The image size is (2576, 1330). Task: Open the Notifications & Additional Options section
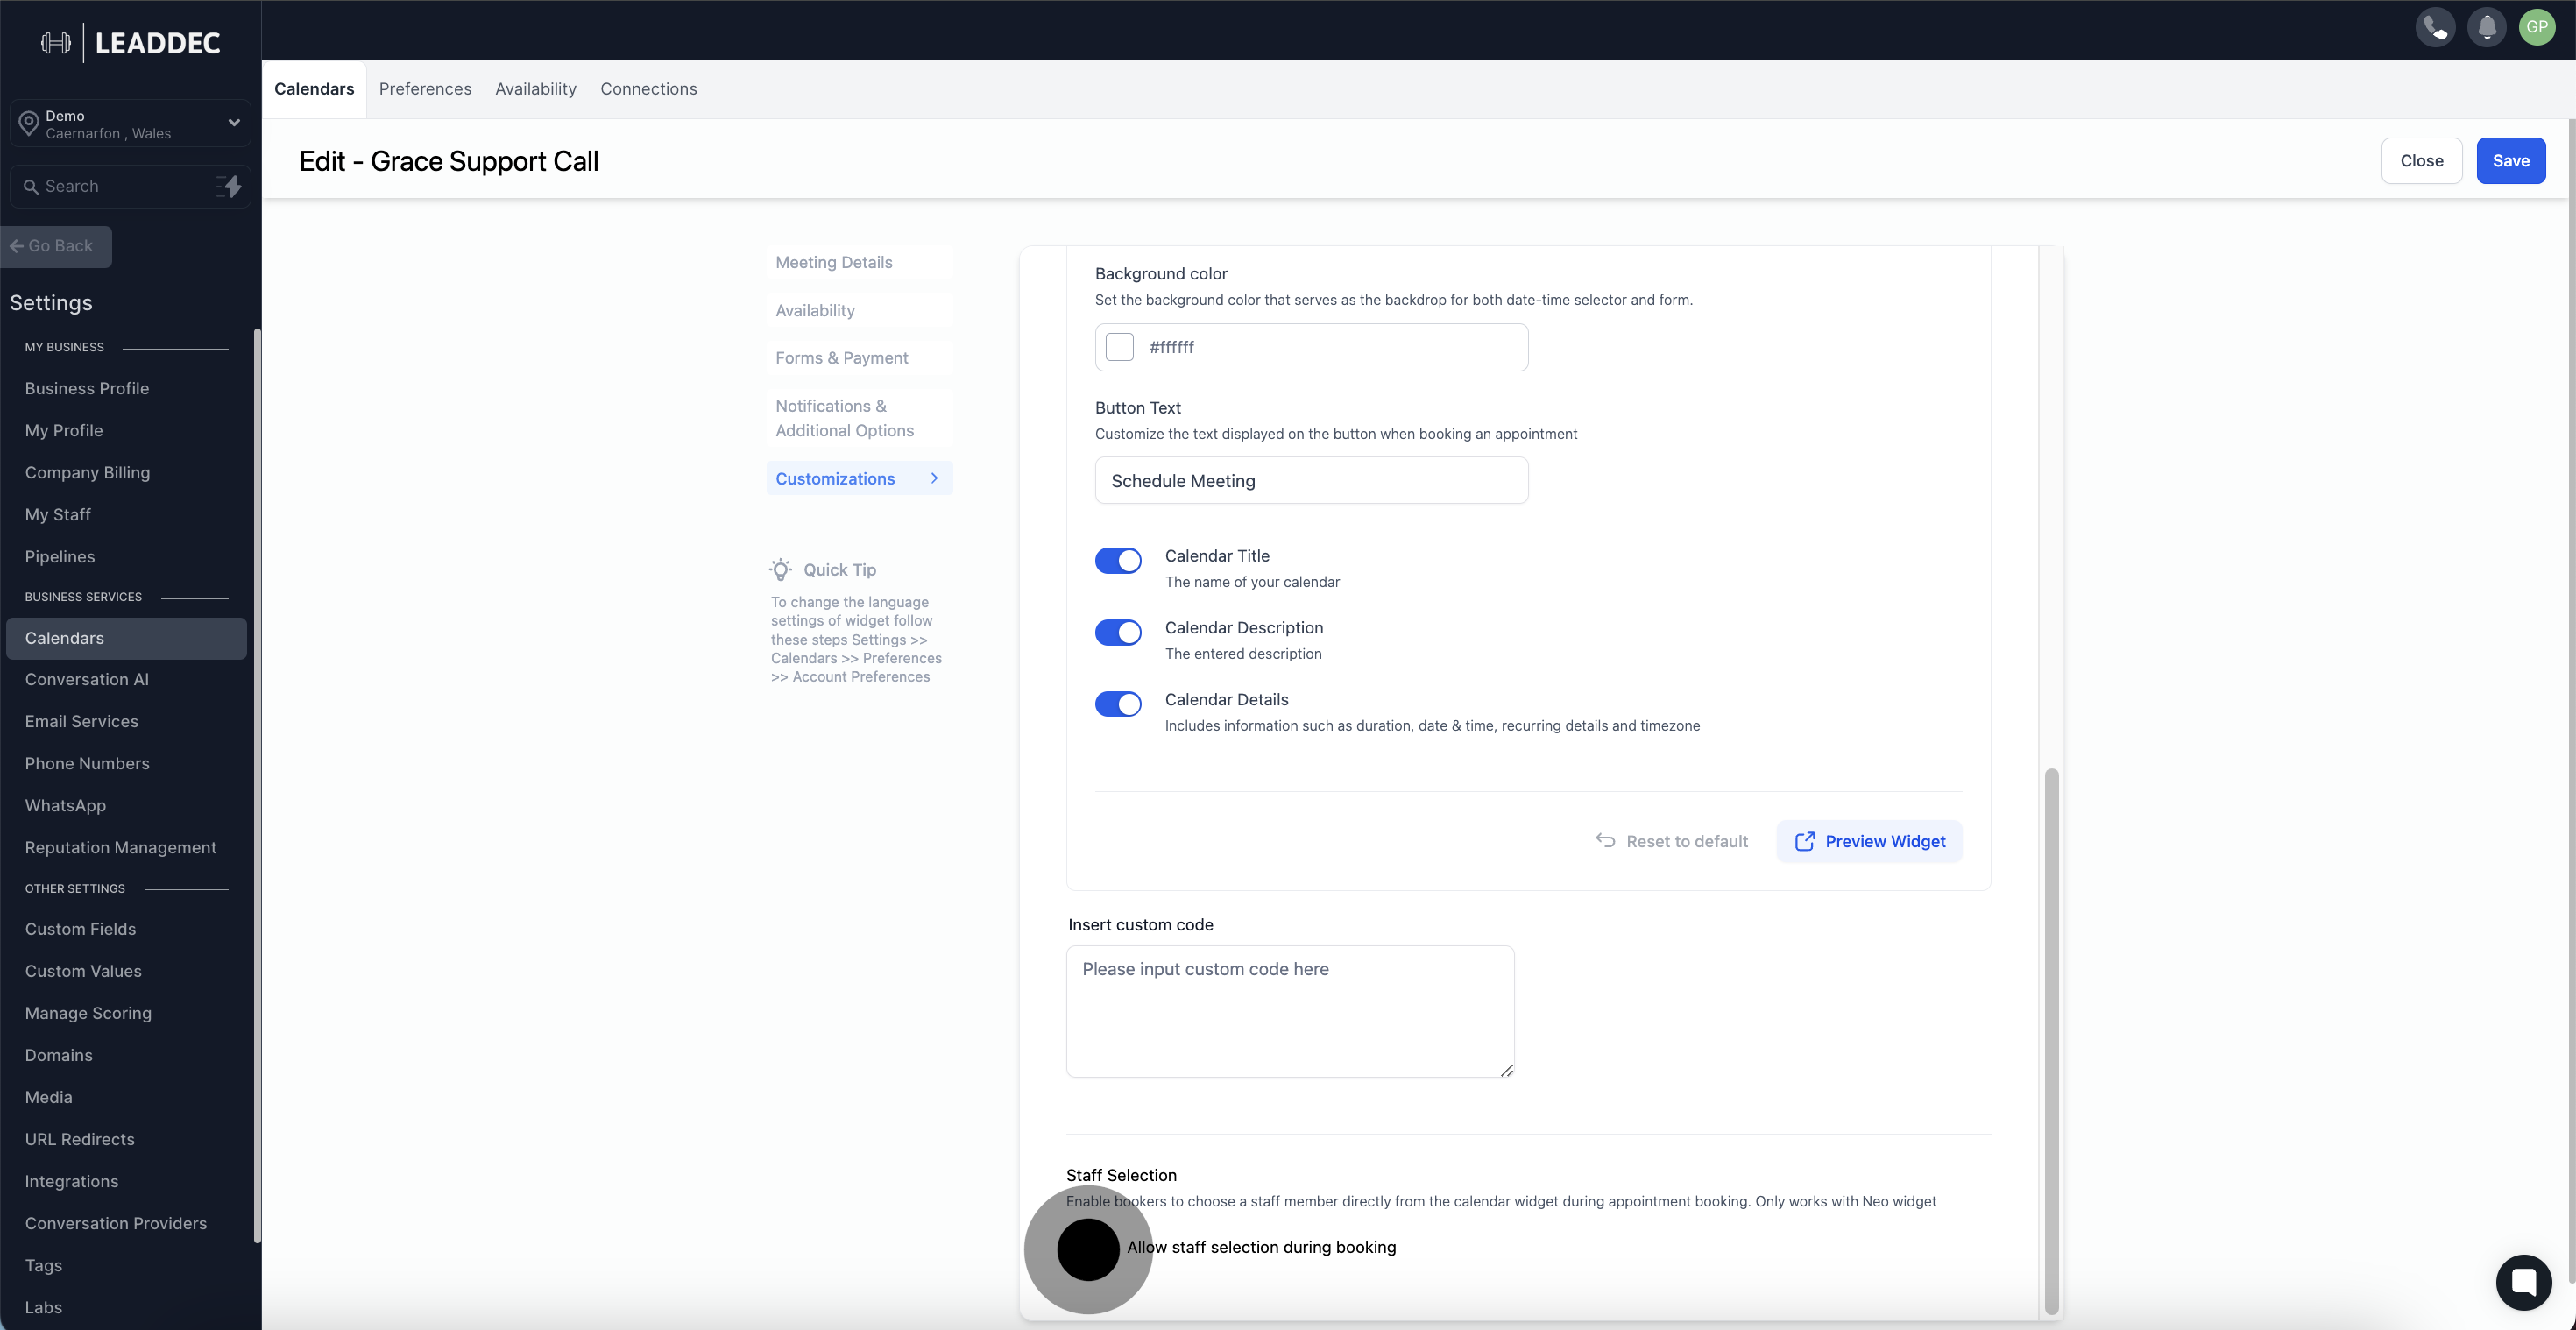point(845,418)
